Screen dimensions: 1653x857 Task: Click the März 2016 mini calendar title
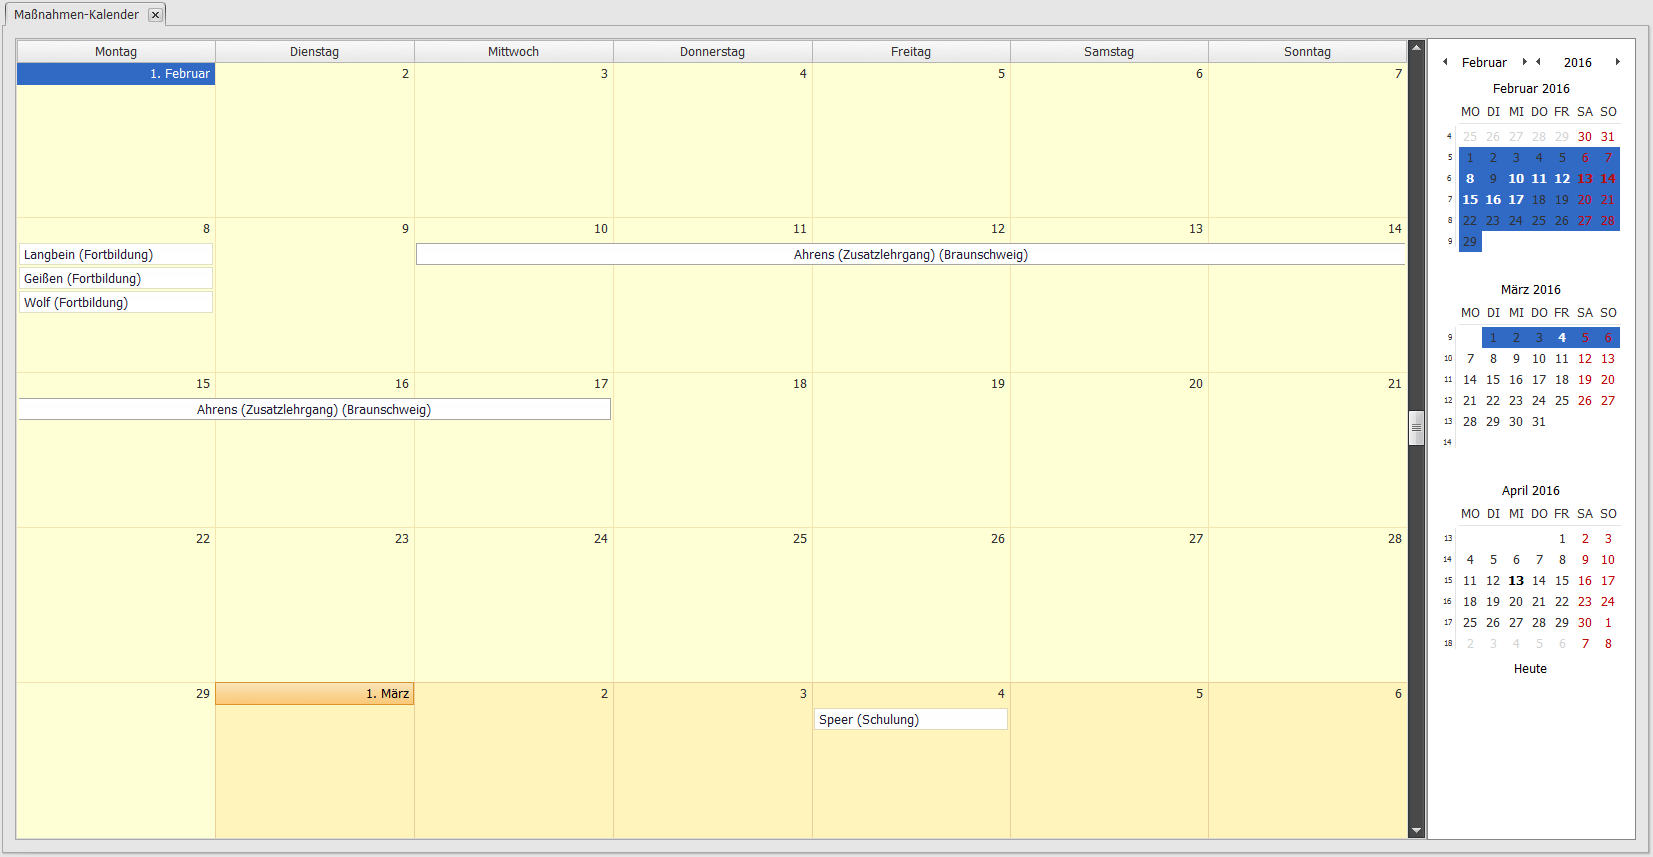click(x=1531, y=290)
